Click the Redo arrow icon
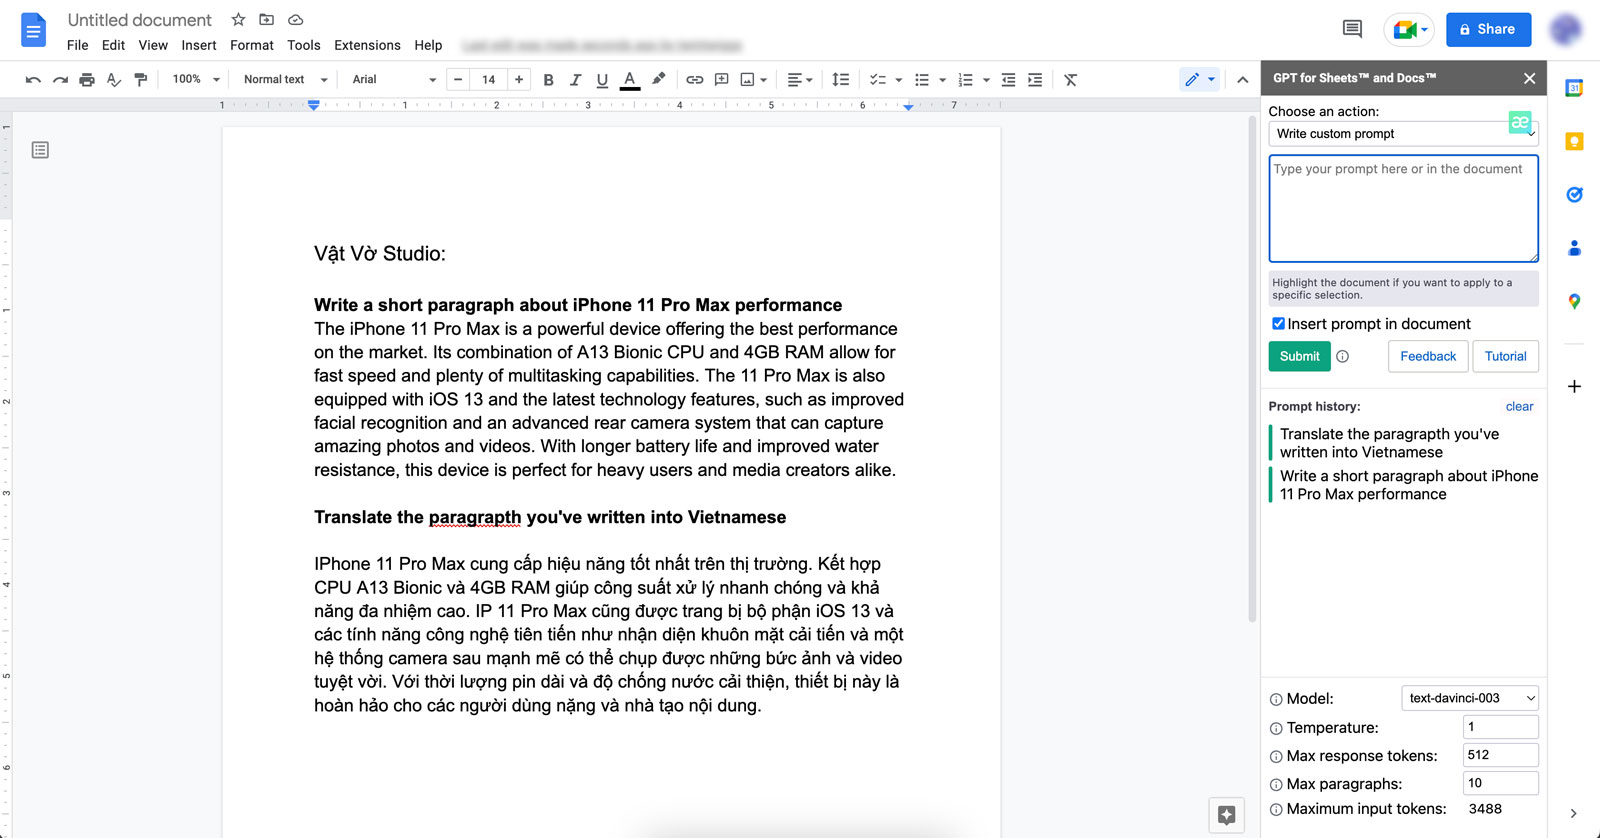1600x838 pixels. click(x=60, y=80)
